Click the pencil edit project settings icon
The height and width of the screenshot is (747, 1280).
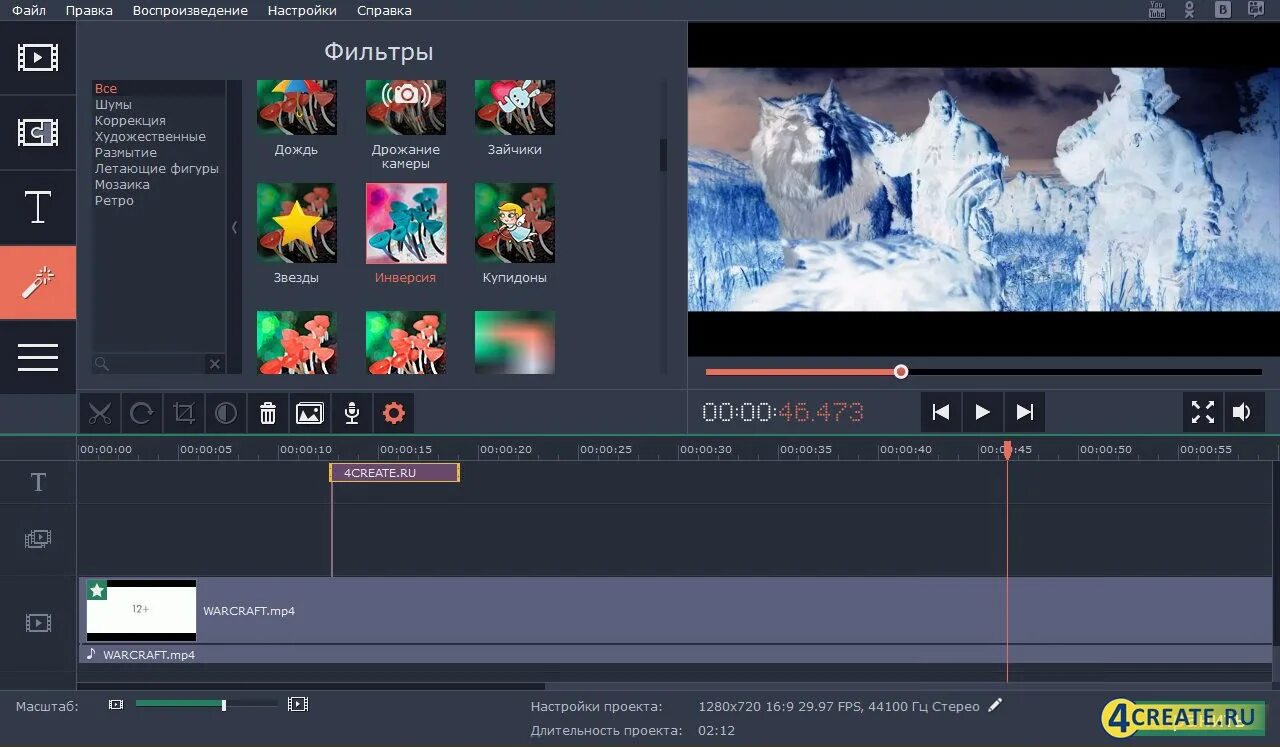995,705
